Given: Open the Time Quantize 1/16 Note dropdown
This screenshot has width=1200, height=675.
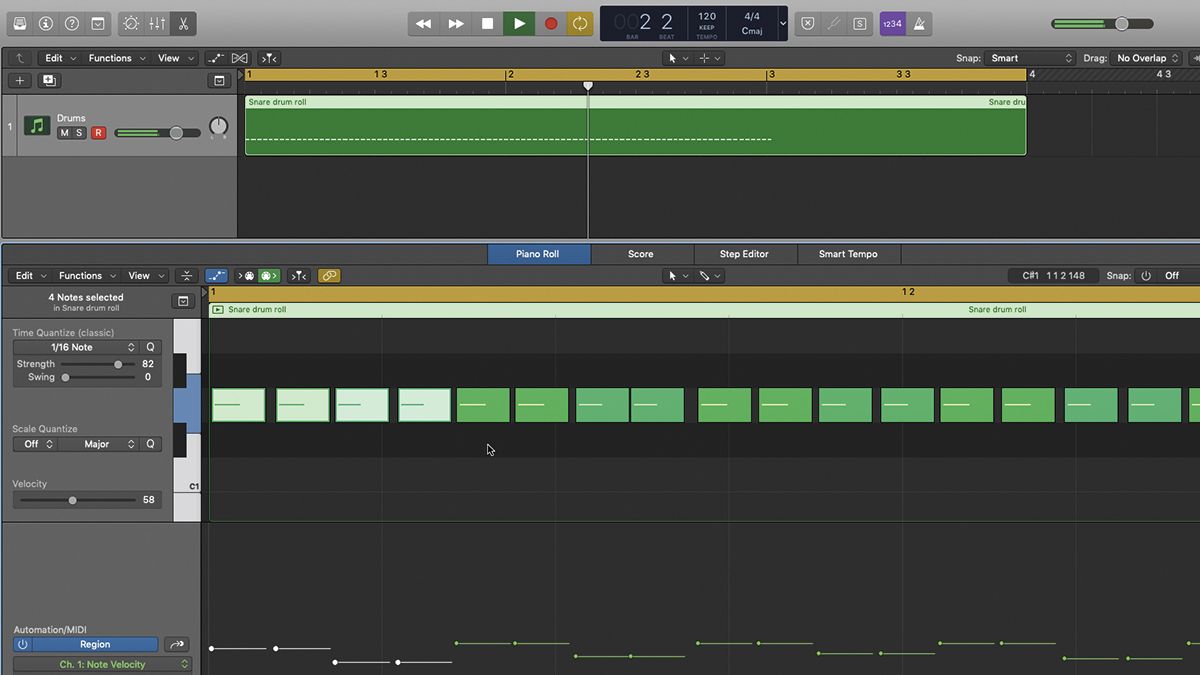Looking at the screenshot, I should (76, 347).
